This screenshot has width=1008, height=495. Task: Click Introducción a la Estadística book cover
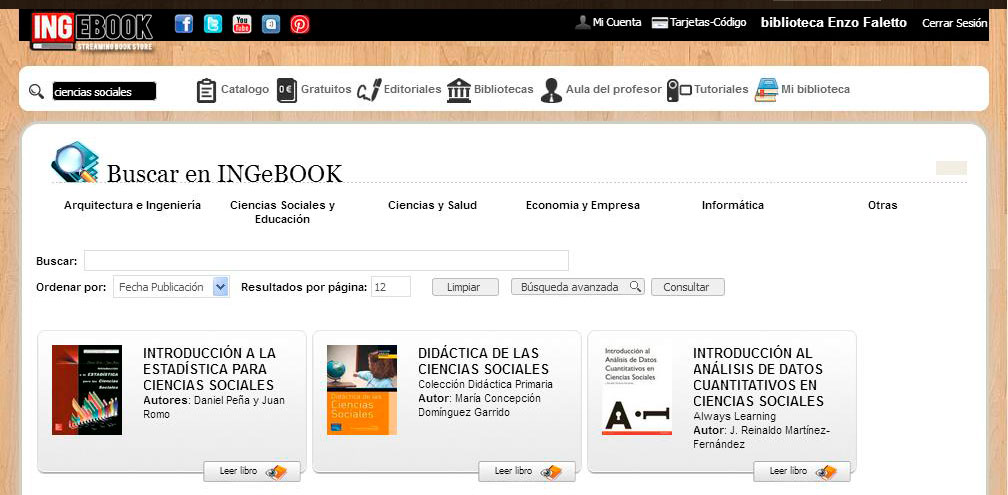(x=87, y=390)
